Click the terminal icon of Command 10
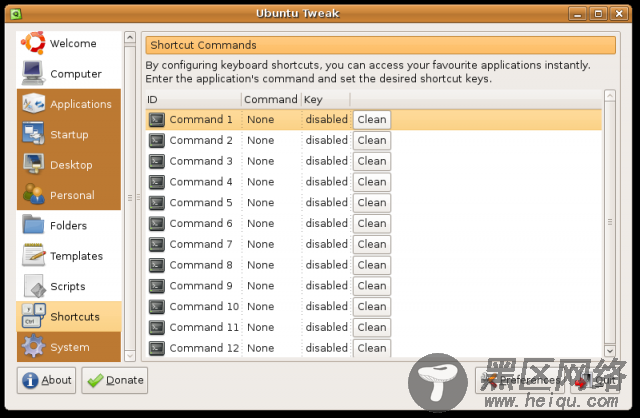The width and height of the screenshot is (640, 418). click(x=157, y=307)
